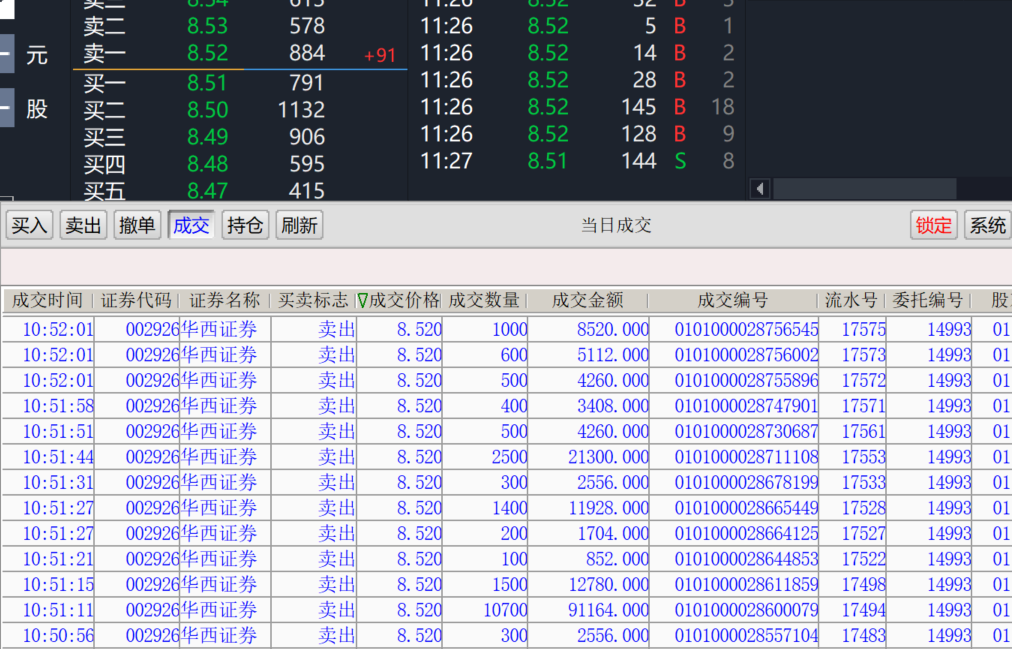Click the scroll left arrow of tick list
This screenshot has height=649, width=1012.
[760, 189]
